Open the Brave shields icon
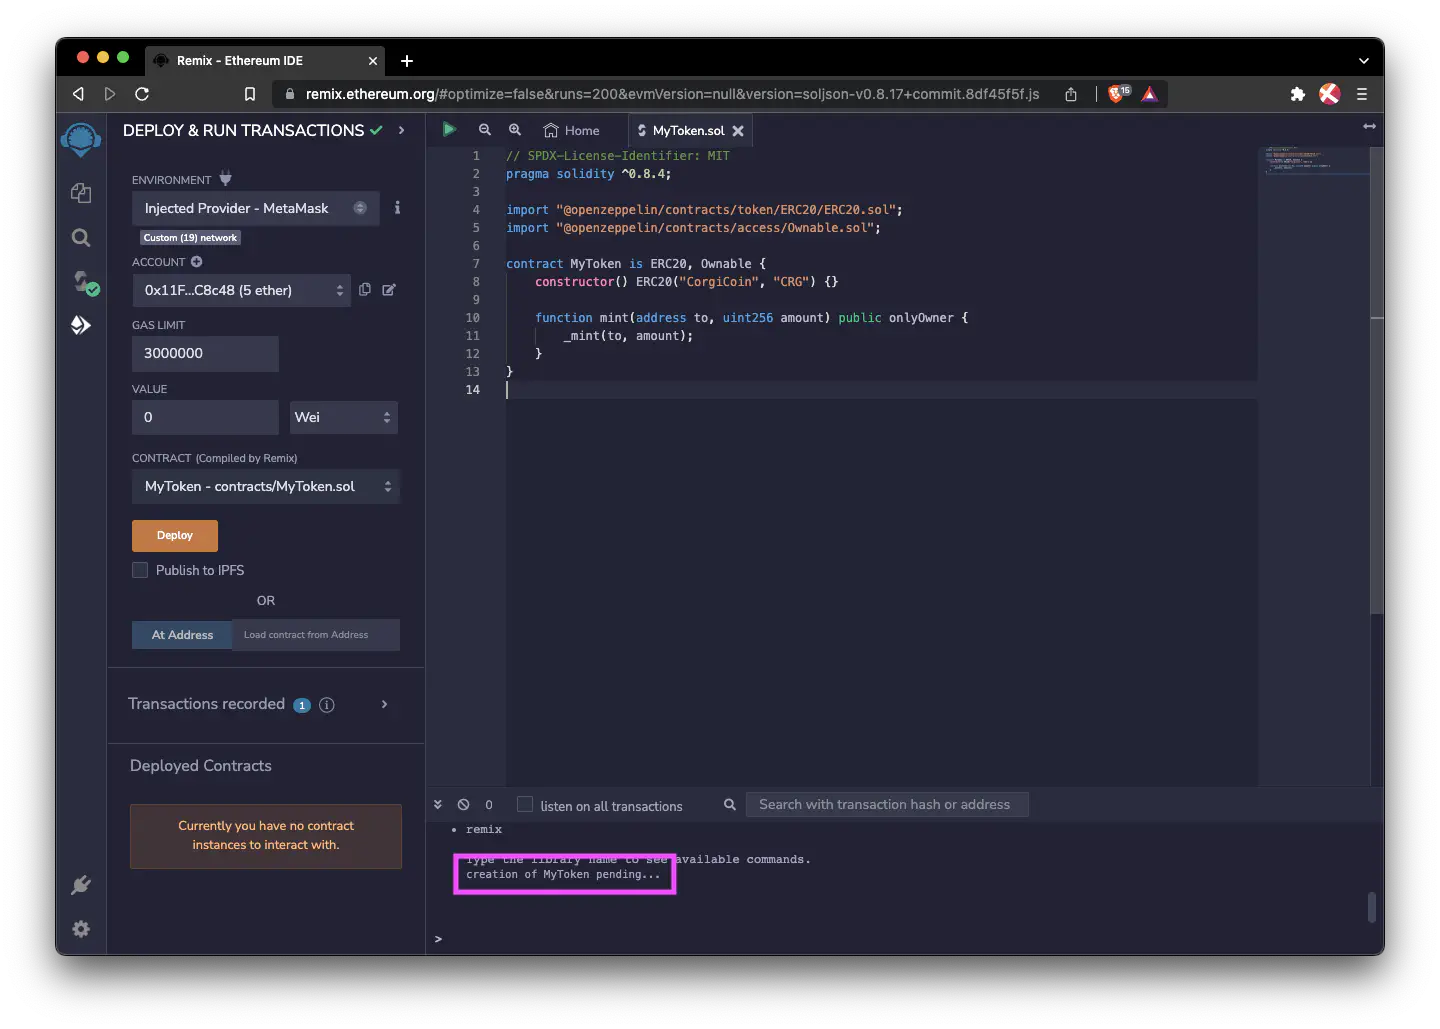This screenshot has width=1440, height=1029. (x=1118, y=94)
